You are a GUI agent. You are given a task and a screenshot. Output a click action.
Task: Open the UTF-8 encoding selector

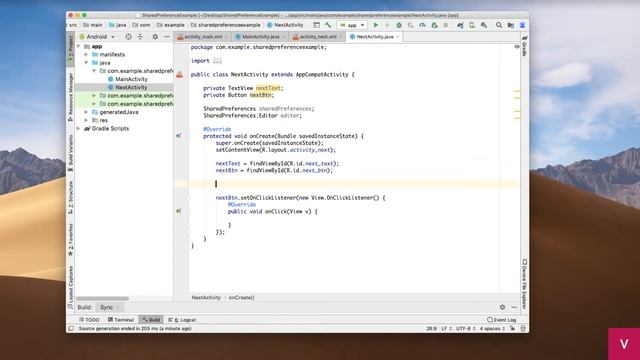pyautogui.click(x=466, y=329)
